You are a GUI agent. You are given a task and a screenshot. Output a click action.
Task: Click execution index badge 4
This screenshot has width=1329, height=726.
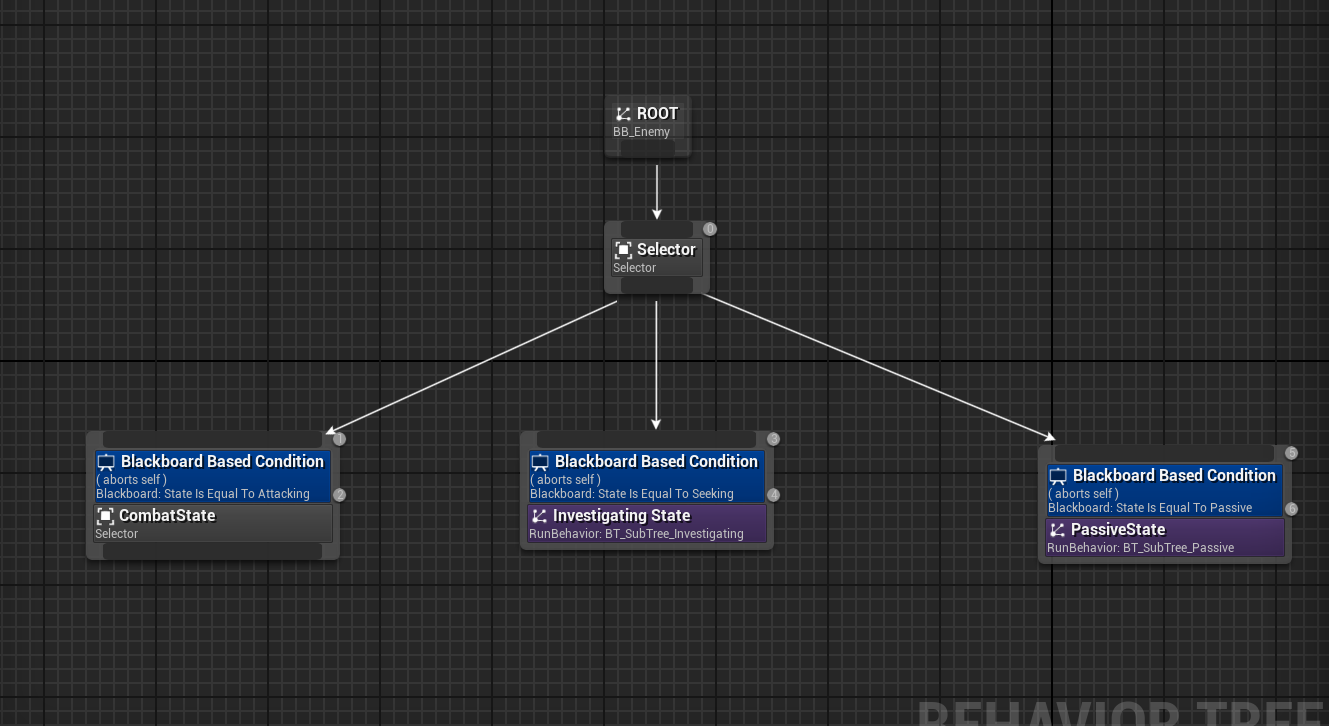pos(773,495)
